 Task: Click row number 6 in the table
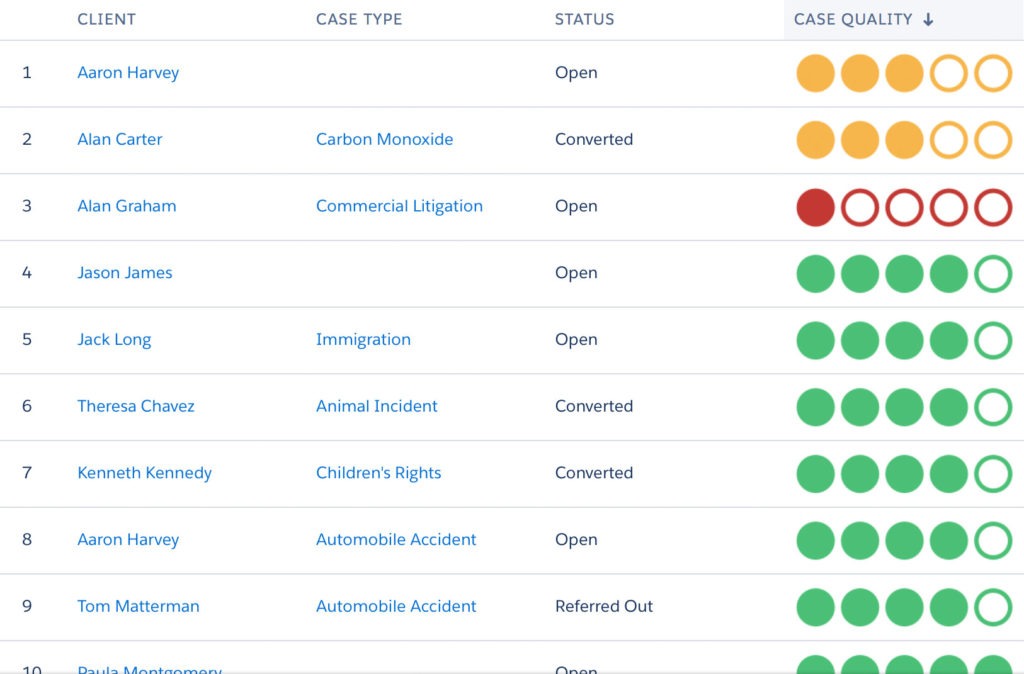tap(27, 406)
